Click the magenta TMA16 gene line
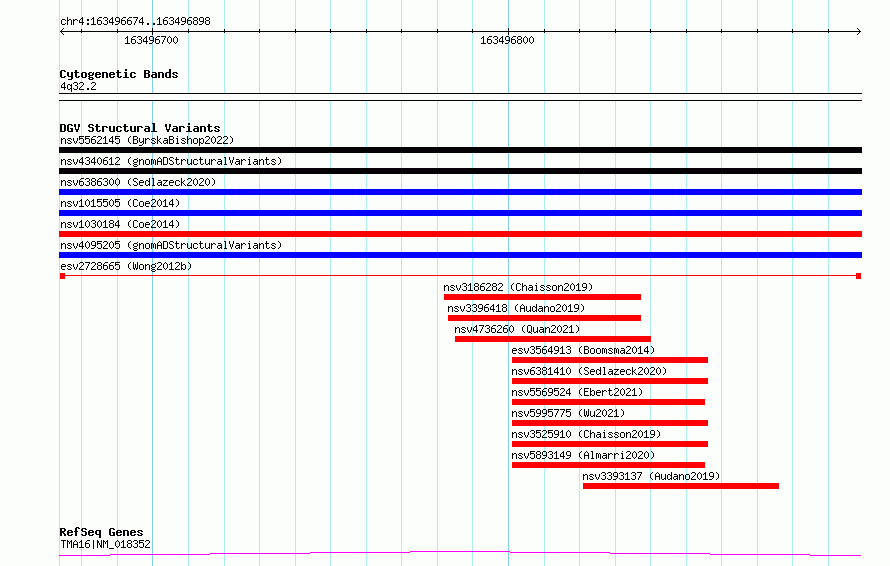 (460, 553)
